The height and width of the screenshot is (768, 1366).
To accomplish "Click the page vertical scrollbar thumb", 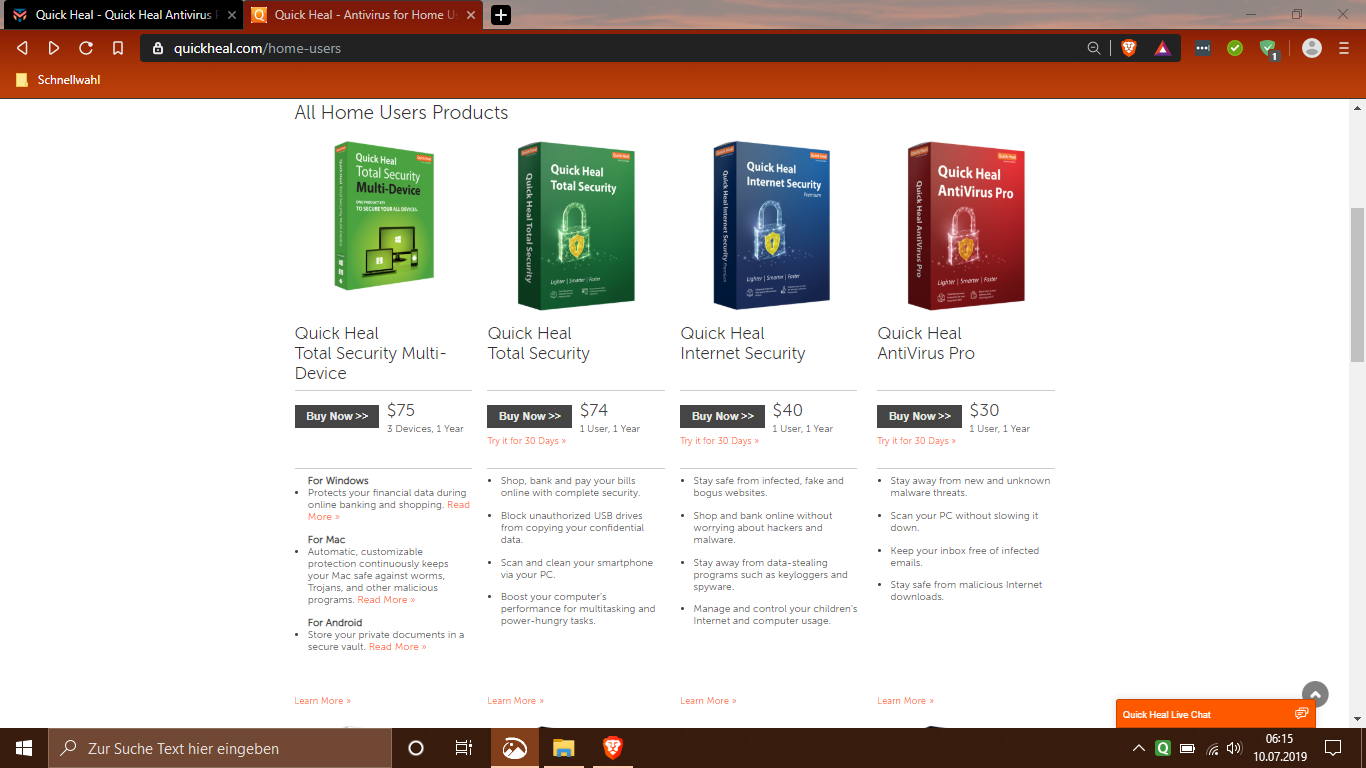I will click(1357, 285).
